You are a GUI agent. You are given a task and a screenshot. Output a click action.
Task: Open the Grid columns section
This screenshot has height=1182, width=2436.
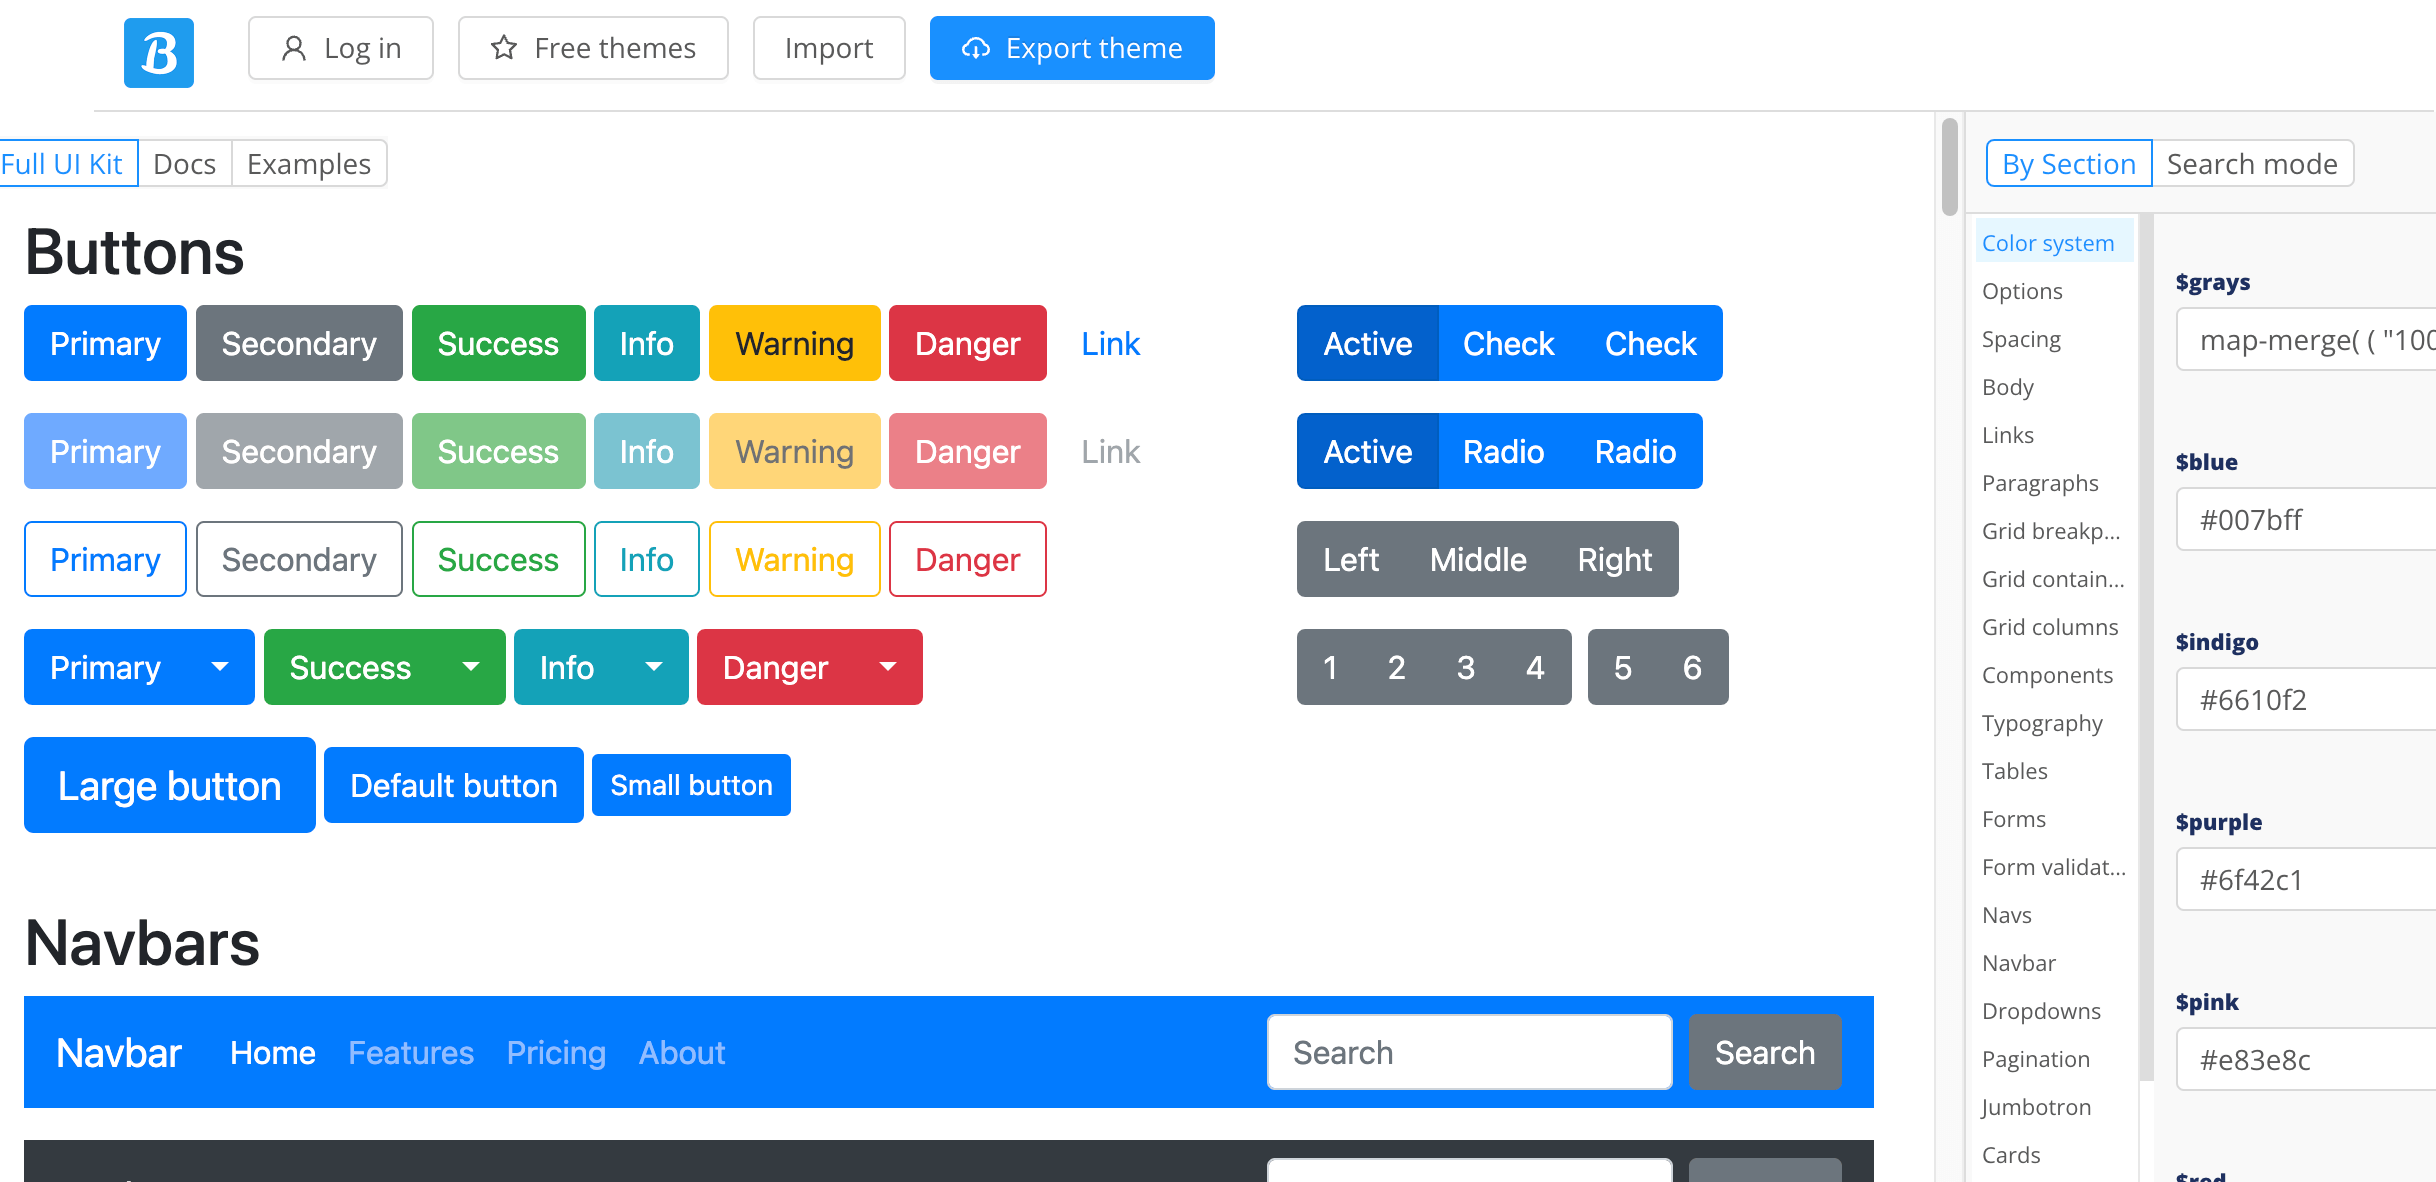click(x=2049, y=626)
